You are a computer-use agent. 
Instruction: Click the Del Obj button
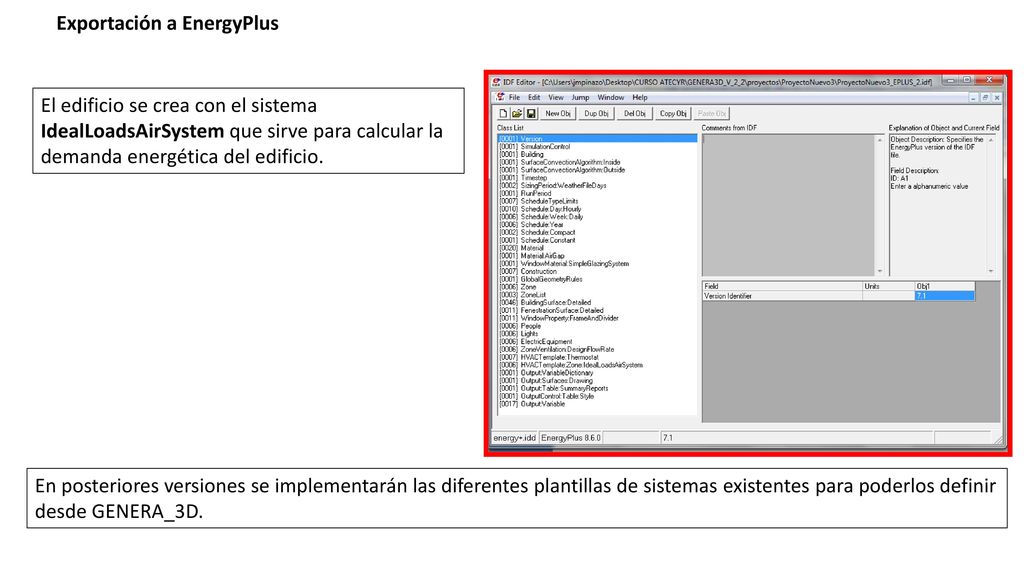point(634,114)
